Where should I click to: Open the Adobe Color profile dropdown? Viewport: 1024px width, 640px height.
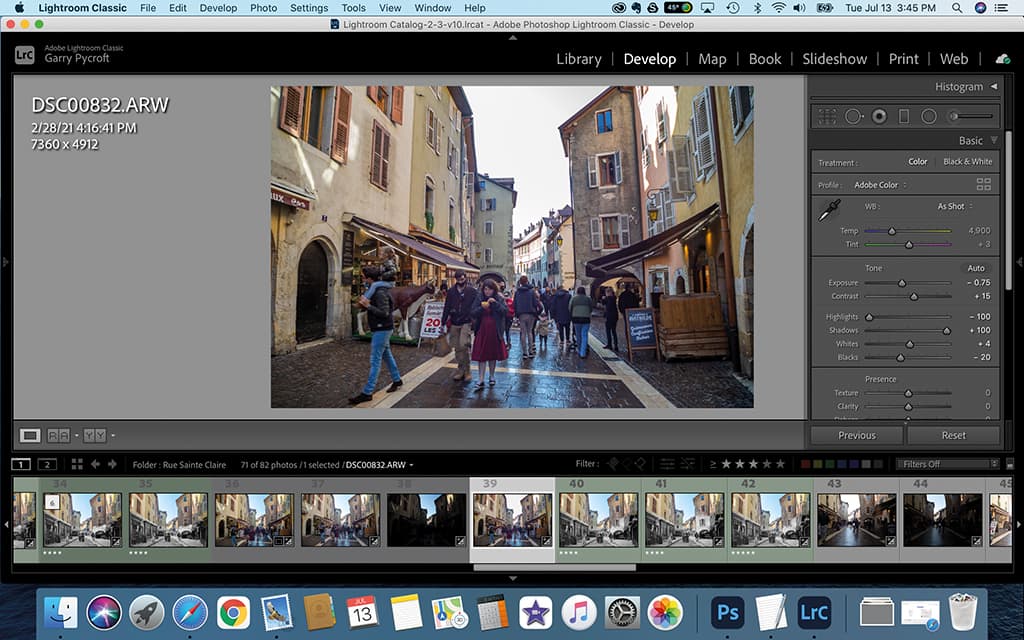point(880,185)
